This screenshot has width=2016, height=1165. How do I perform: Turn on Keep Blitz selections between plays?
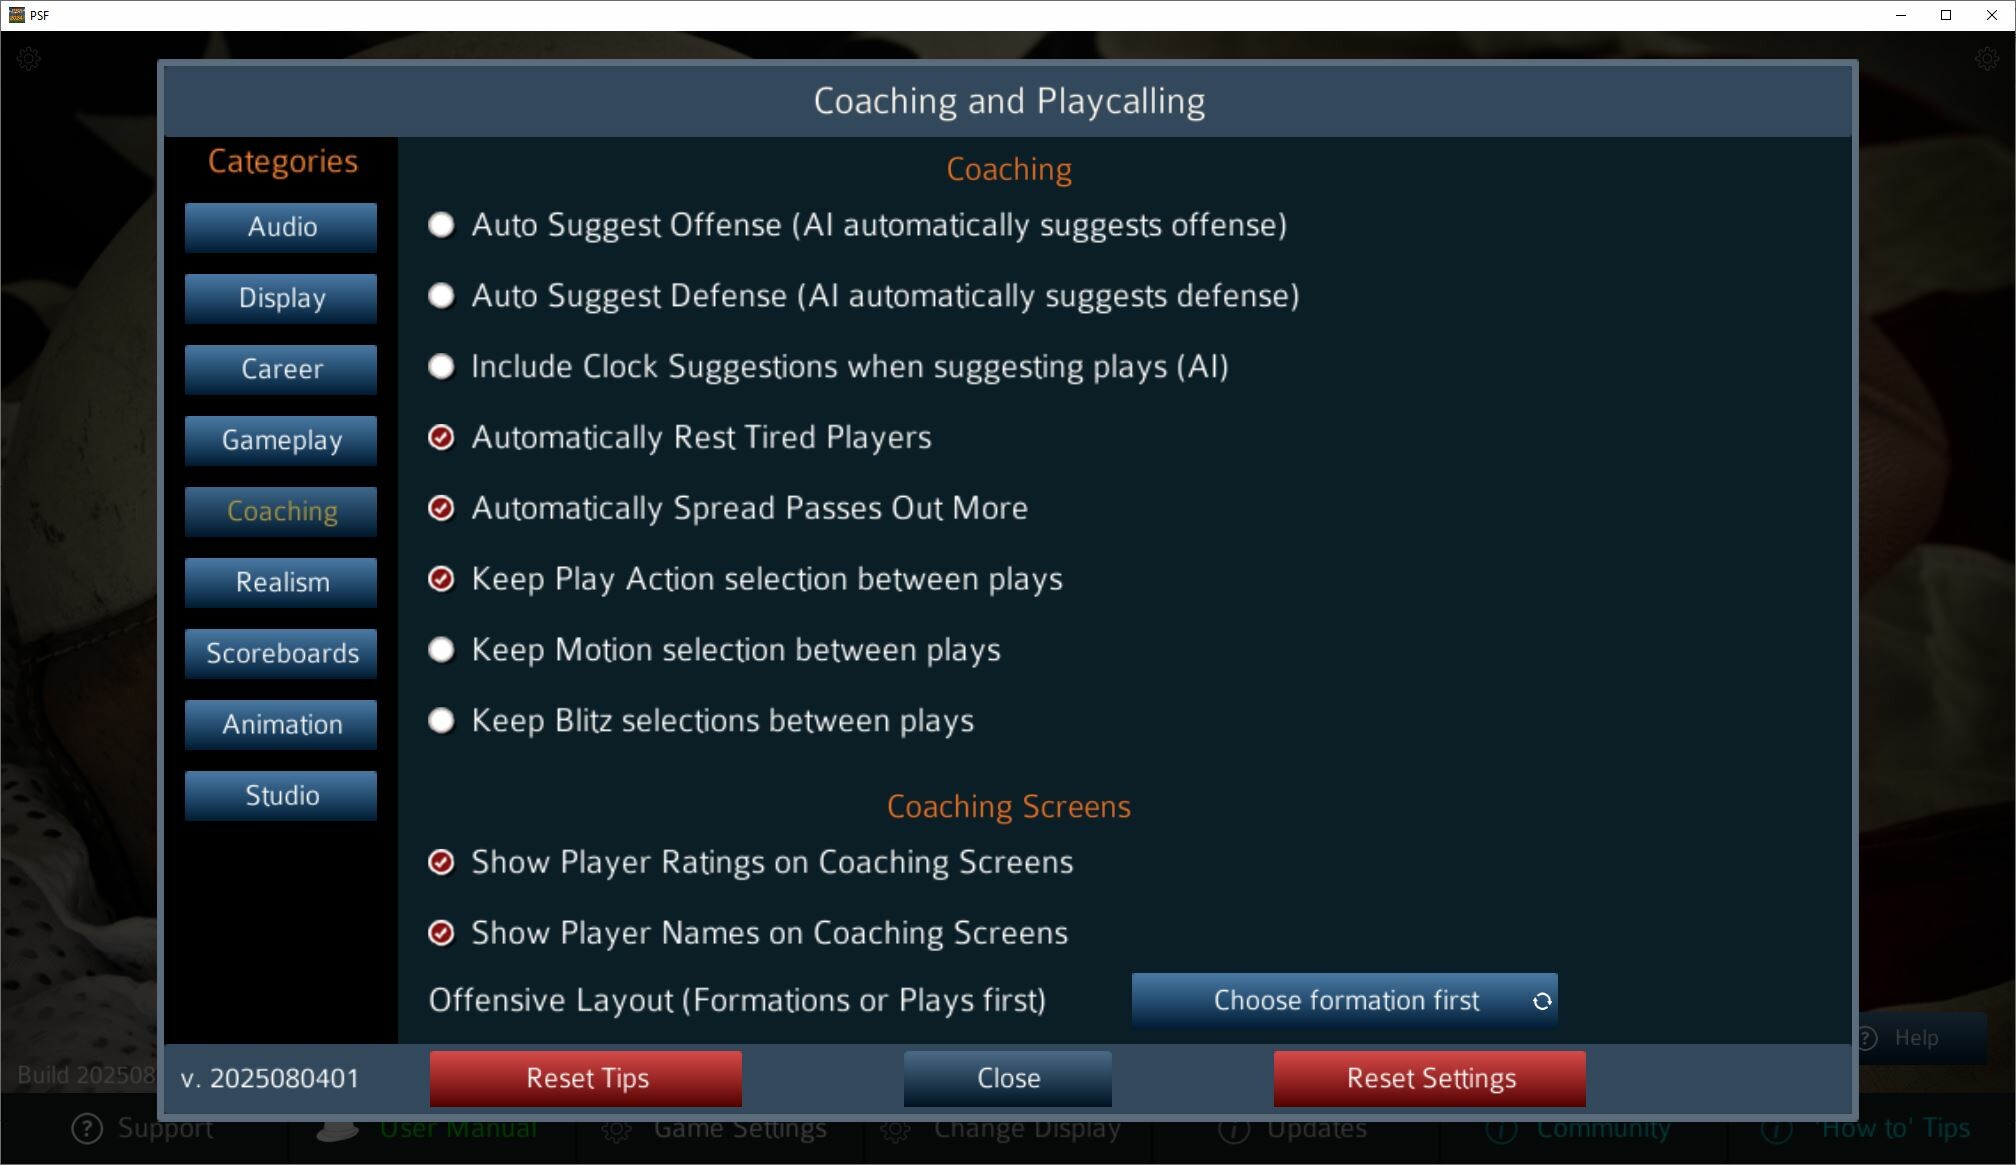(441, 721)
